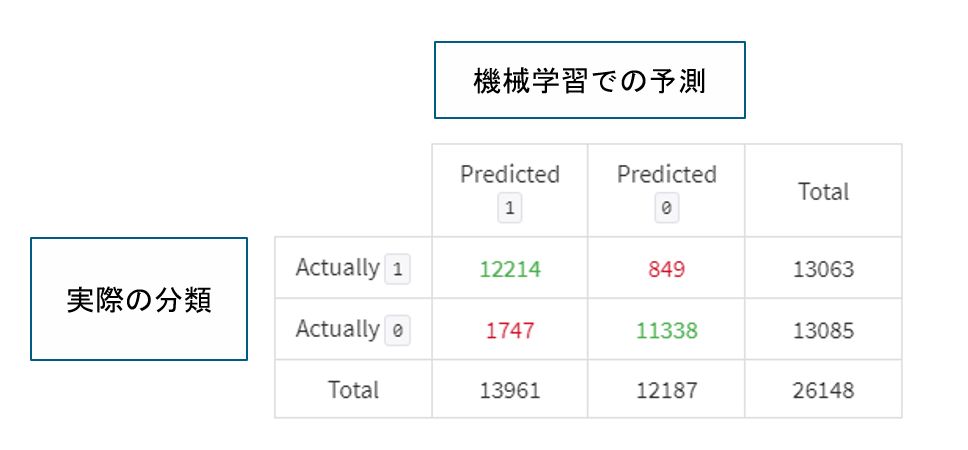The width and height of the screenshot is (968, 450).
Task: Click the Predicted 0 column header
Action: (667, 191)
